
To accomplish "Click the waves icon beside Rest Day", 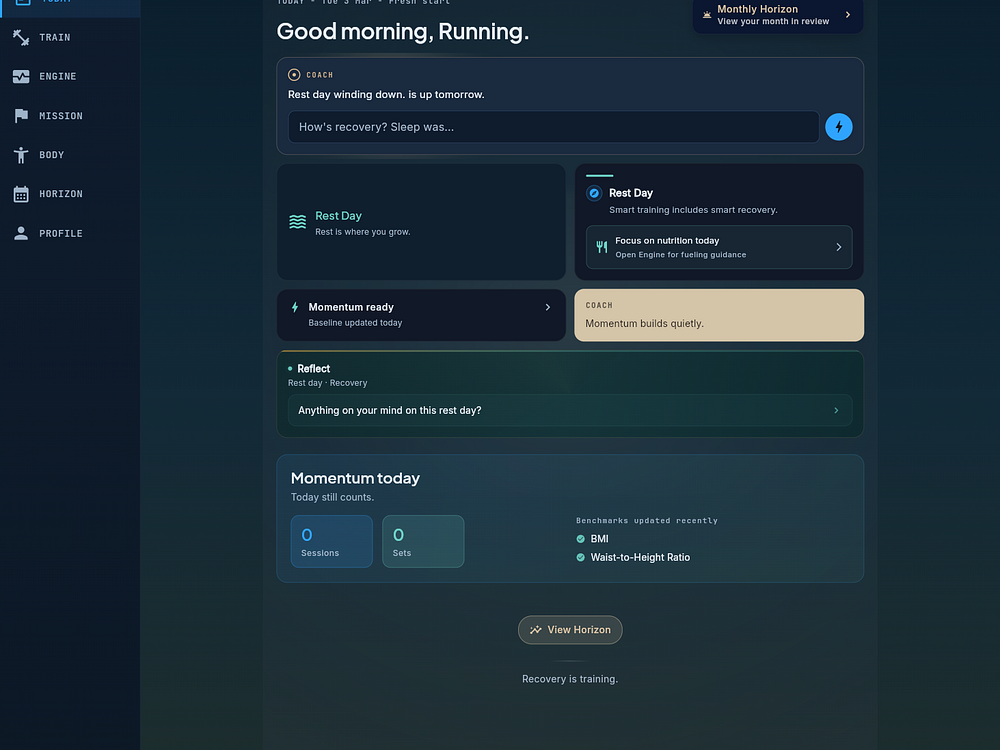I will [297, 222].
